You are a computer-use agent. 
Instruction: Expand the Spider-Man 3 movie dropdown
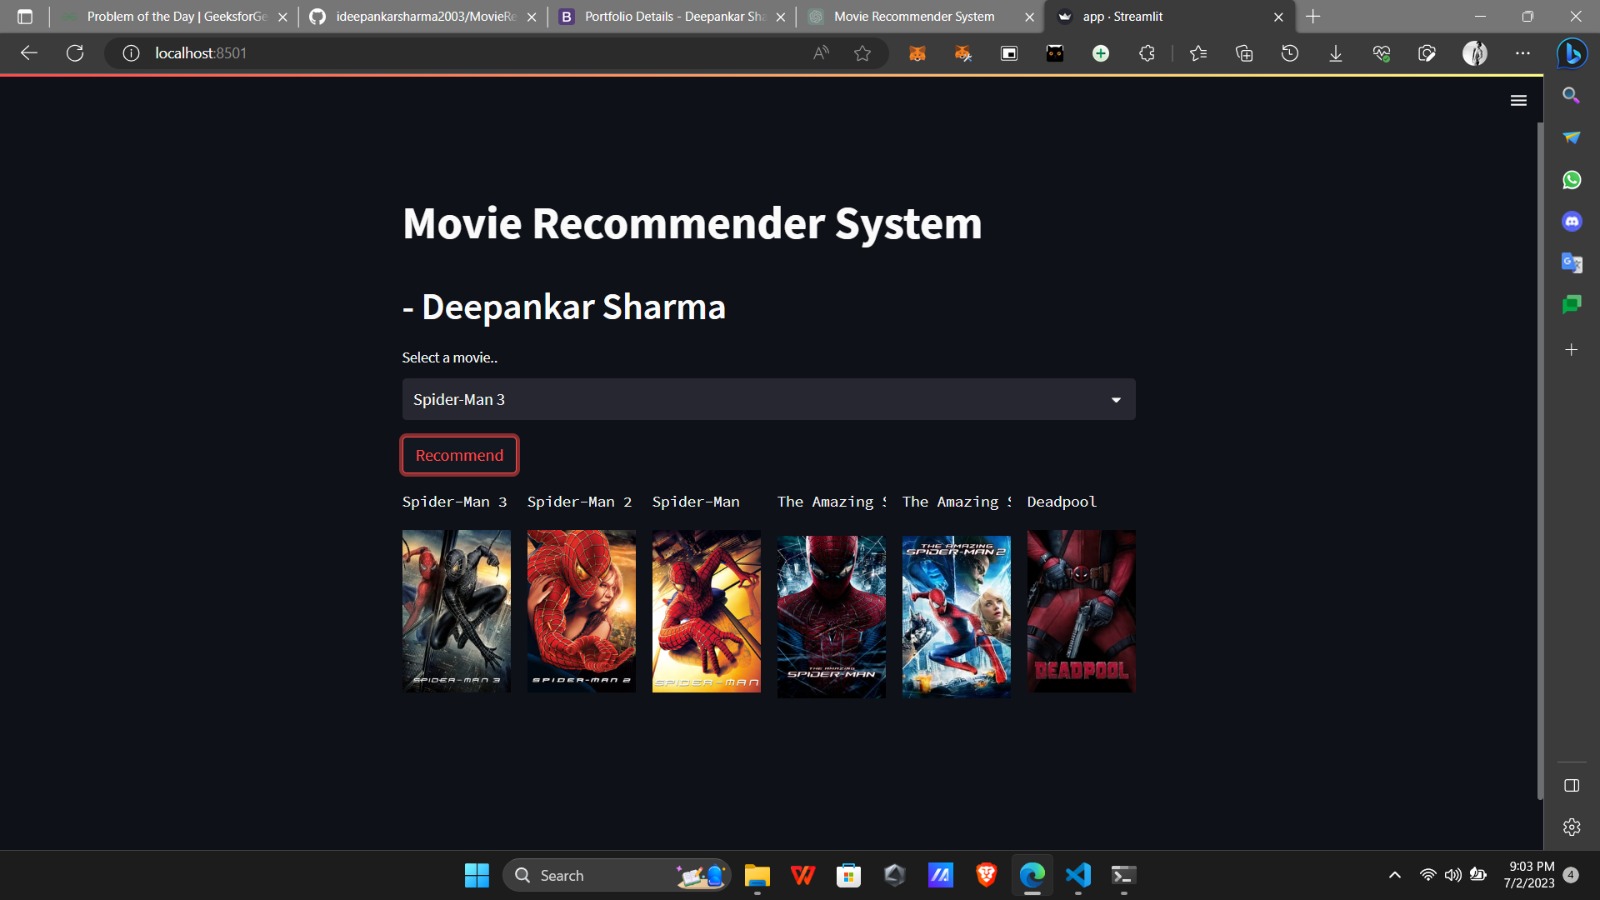tap(768, 399)
